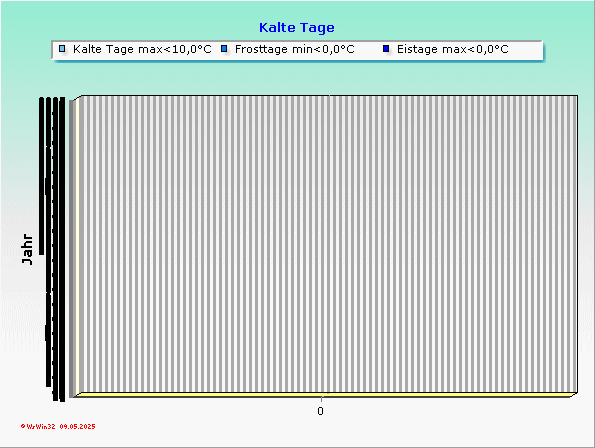The width and height of the screenshot is (595, 448).
Task: Select the dark blue Eistage legend swatch
Action: [x=386, y=49]
